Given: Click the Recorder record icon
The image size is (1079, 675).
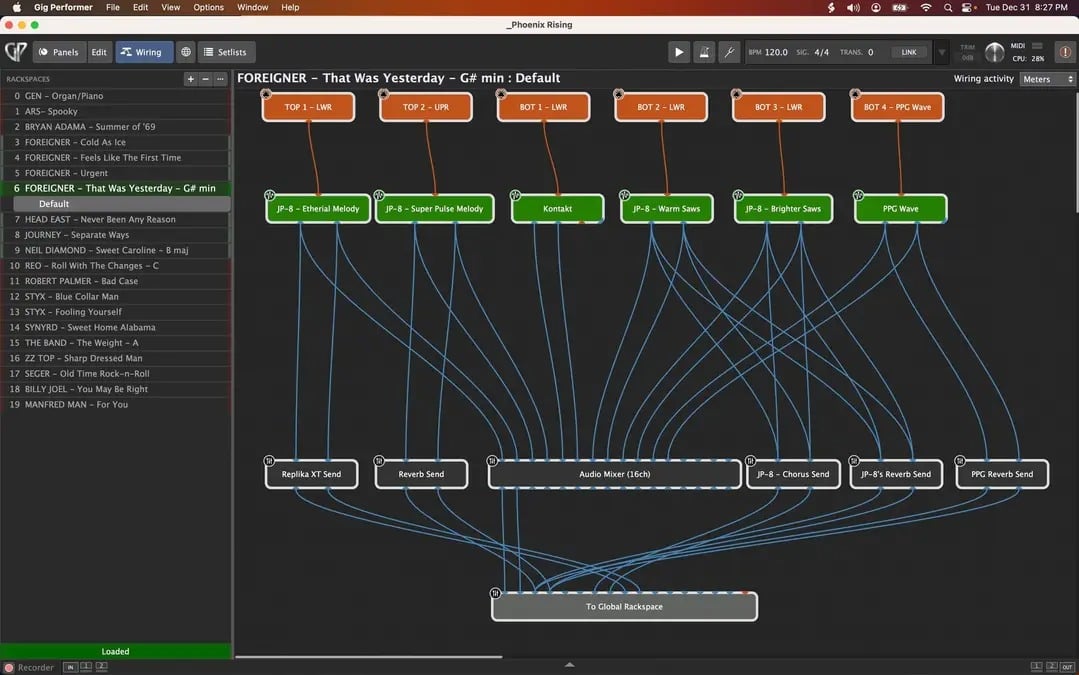Looking at the screenshot, I should pos(9,667).
